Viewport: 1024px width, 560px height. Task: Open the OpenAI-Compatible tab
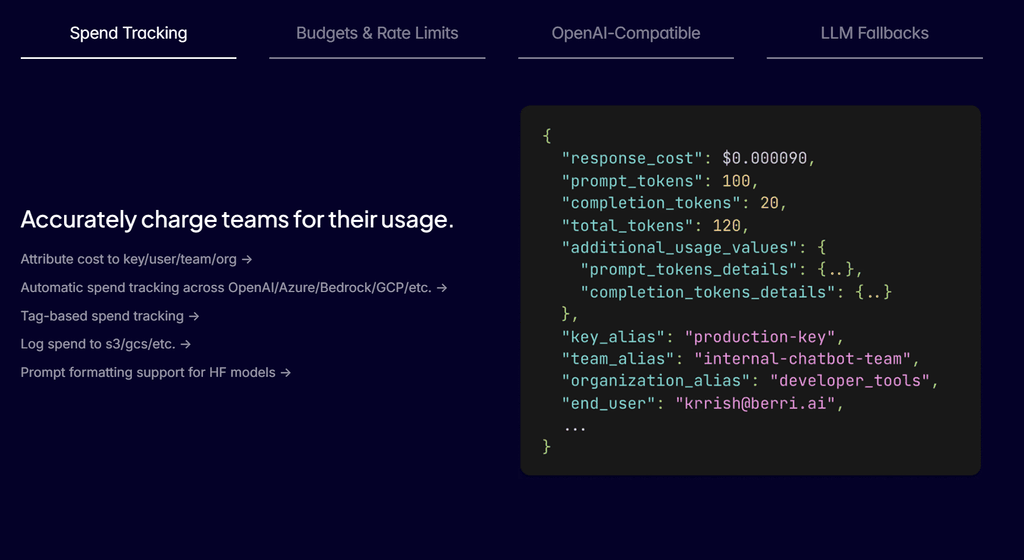[x=626, y=33]
